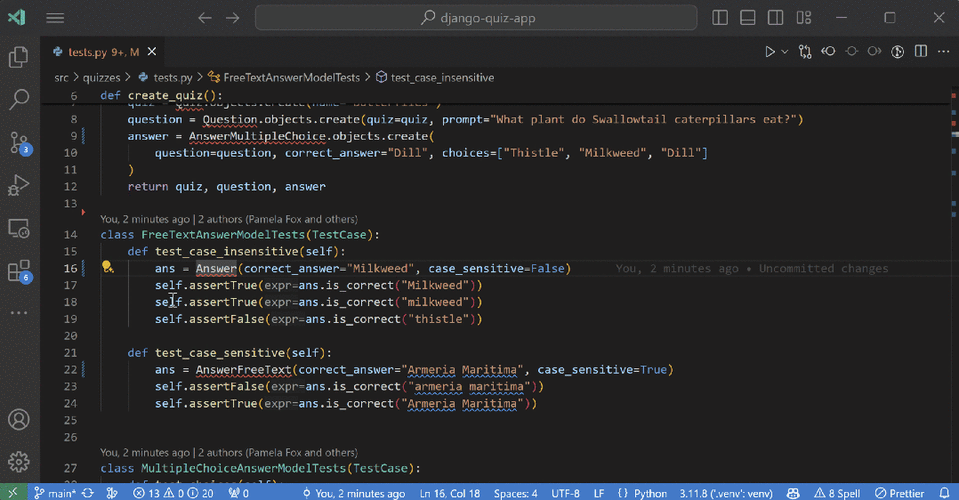Open the run options dropdown arrow
This screenshot has width=959, height=500.
pyautogui.click(x=785, y=52)
